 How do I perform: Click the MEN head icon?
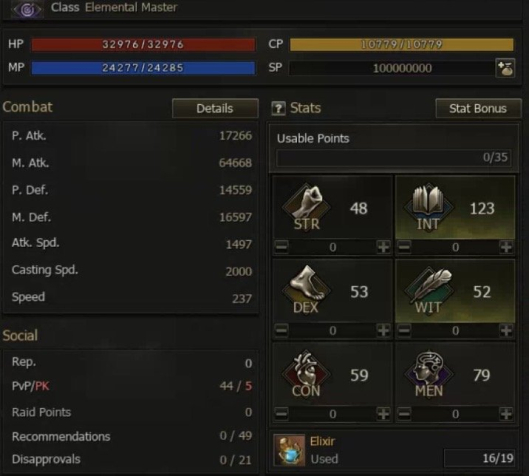429,371
